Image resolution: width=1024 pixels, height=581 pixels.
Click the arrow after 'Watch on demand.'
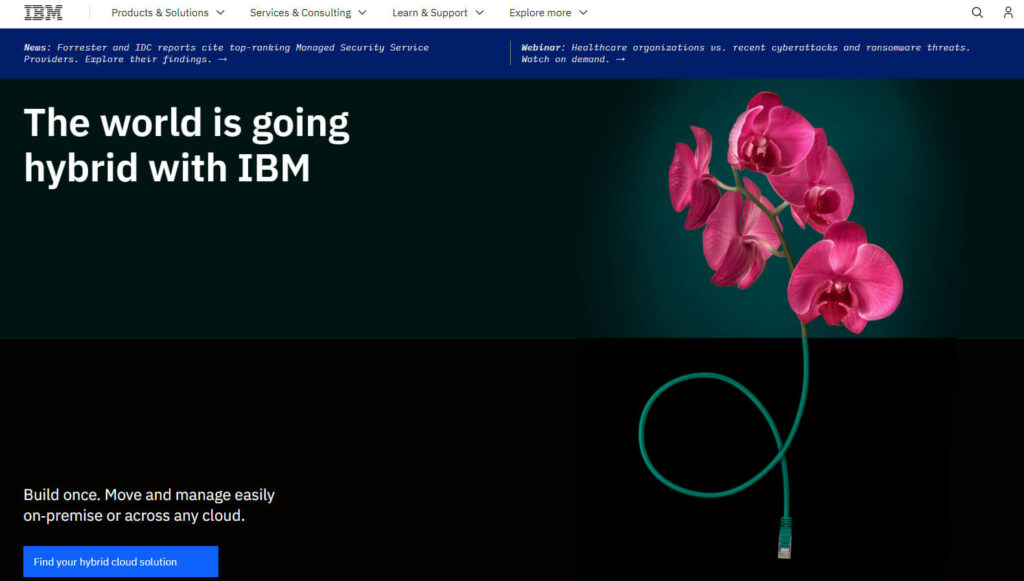coord(620,59)
